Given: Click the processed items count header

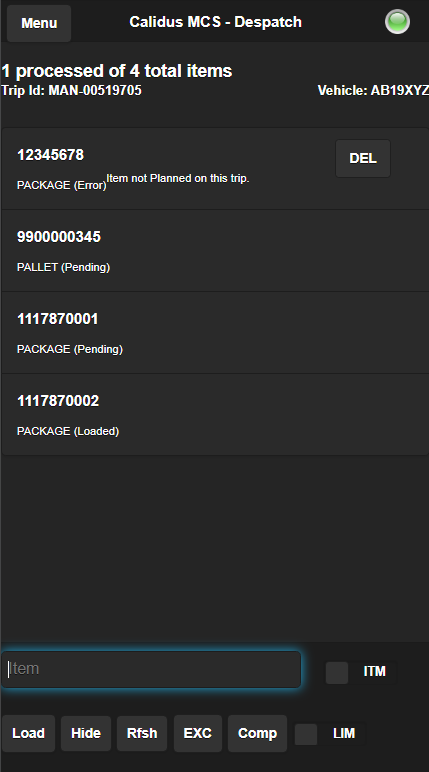Looking at the screenshot, I should [117, 71].
